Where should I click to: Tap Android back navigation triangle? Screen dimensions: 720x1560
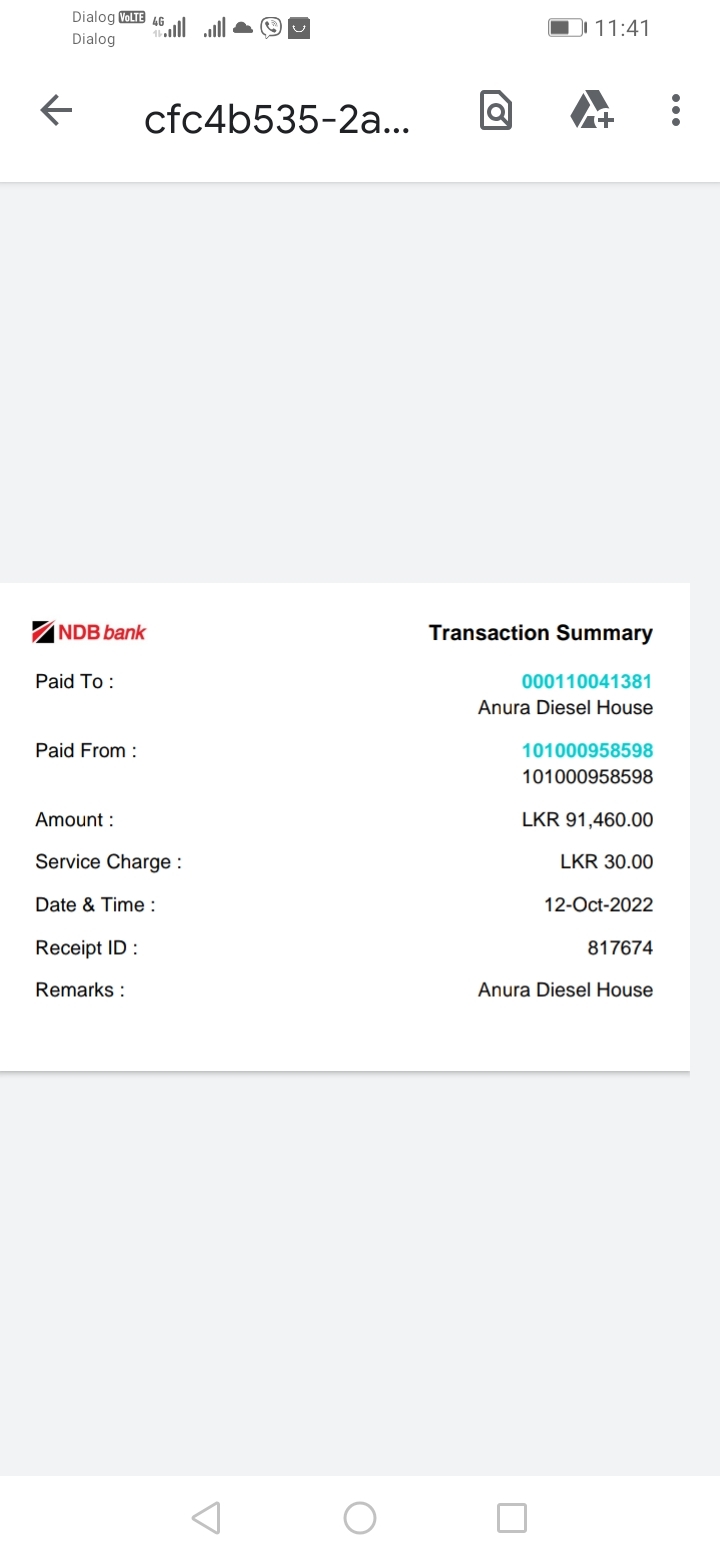[x=206, y=1518]
